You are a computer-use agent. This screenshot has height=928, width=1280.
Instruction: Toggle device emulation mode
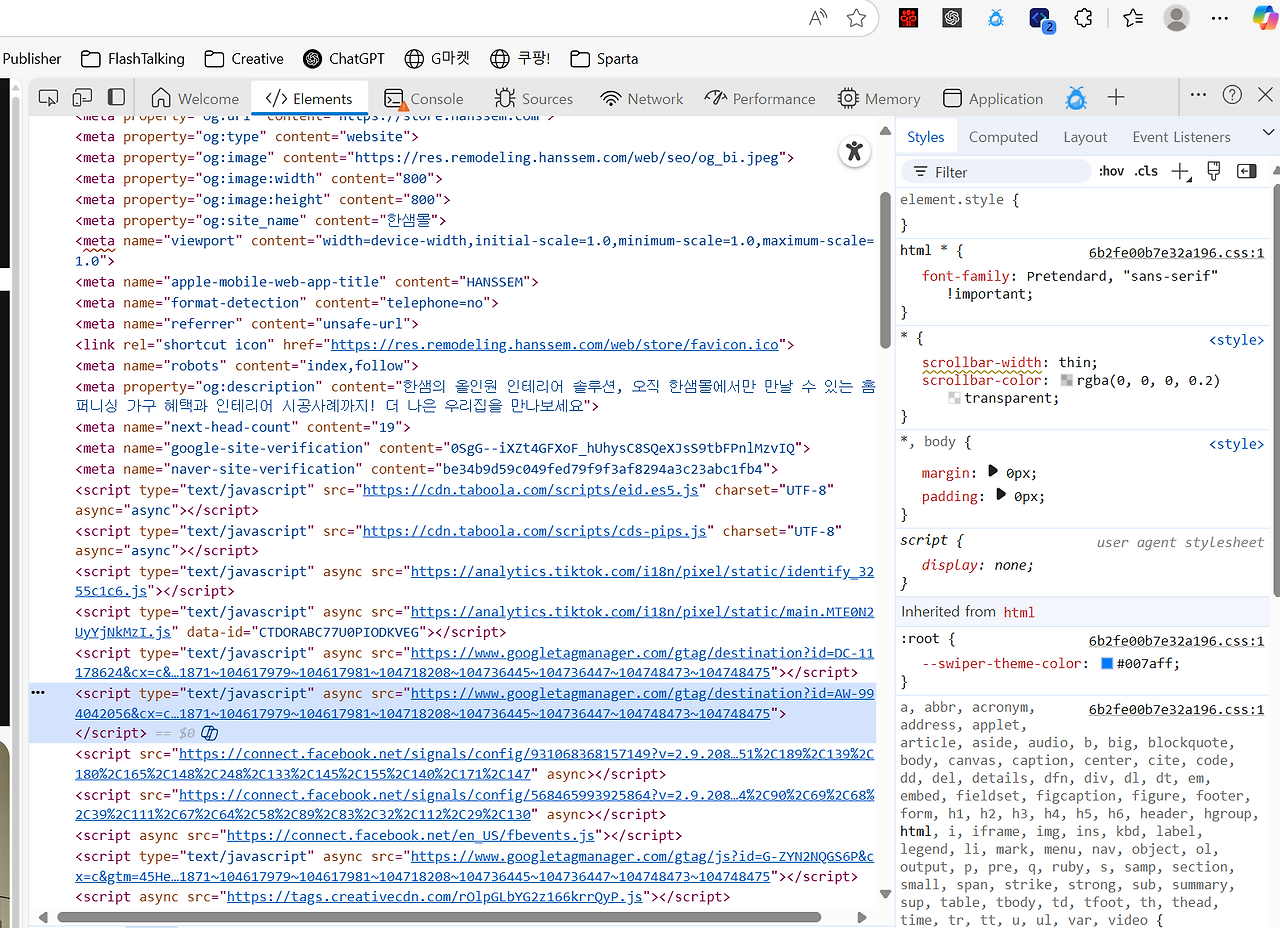click(82, 97)
